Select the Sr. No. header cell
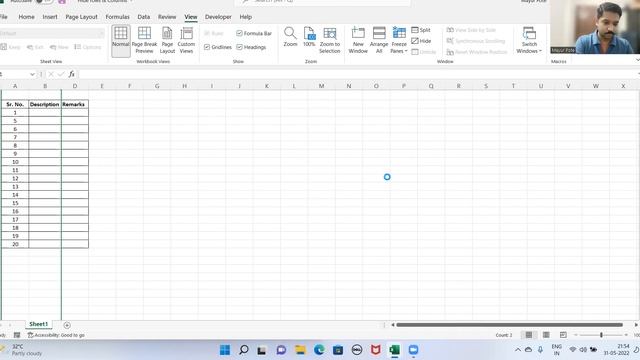This screenshot has height=360, width=640. (x=15, y=104)
